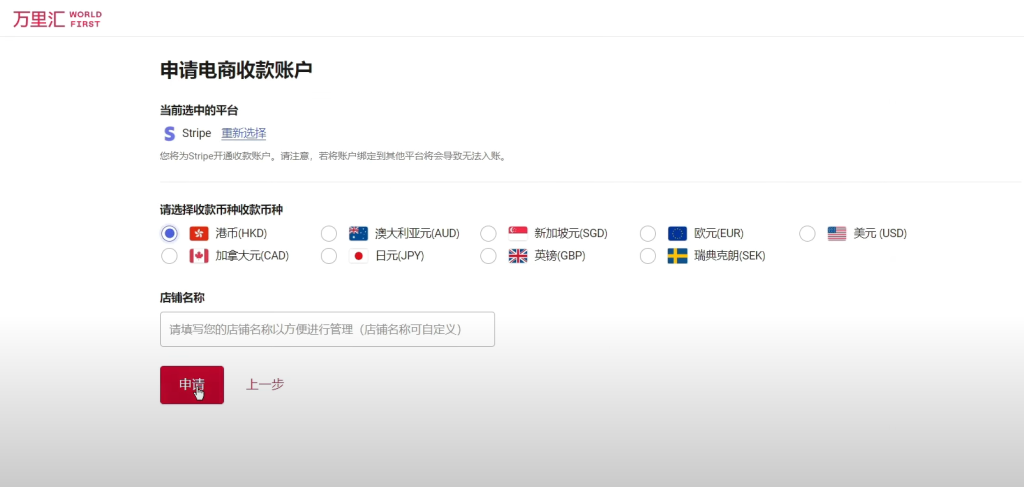Image resolution: width=1024 pixels, height=487 pixels.
Task: Click the 澳大利亚元(AUD) currency label
Action: click(x=417, y=234)
